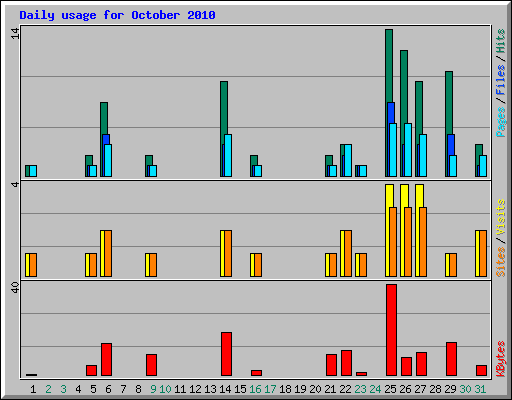Select the orange Sites bar for day 14
Viewport: 512px width, 400px height.
click(228, 253)
